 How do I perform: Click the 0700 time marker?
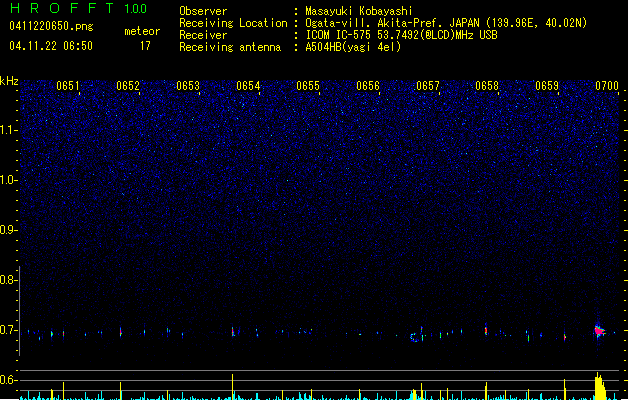coord(607,86)
